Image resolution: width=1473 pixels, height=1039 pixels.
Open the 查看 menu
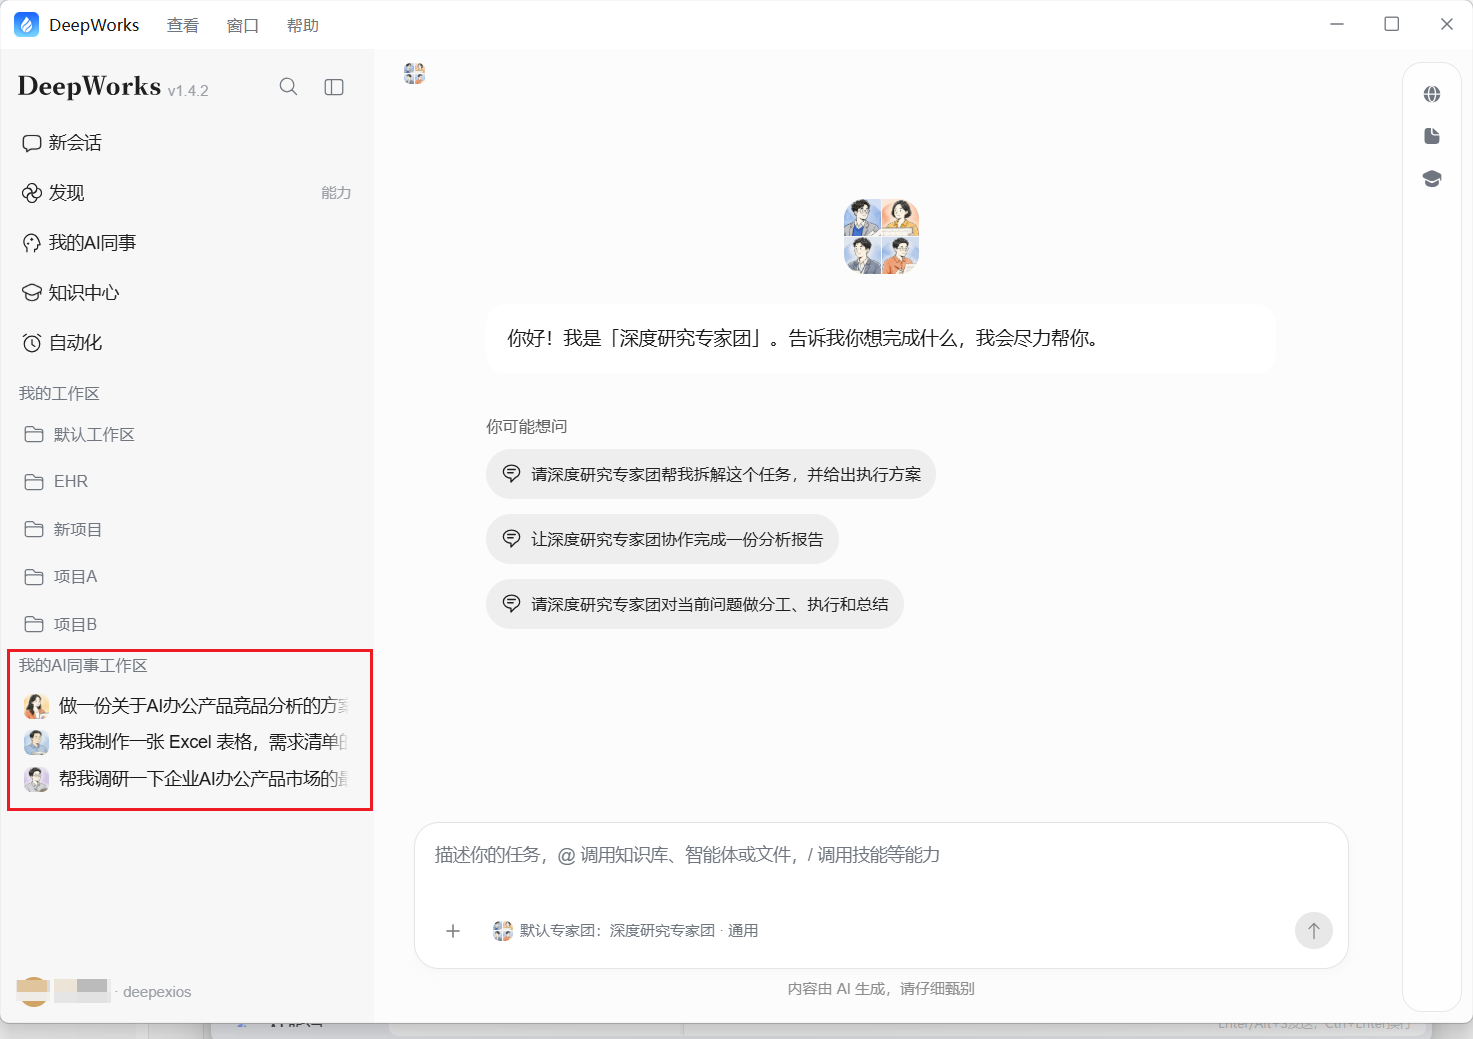[x=182, y=26]
